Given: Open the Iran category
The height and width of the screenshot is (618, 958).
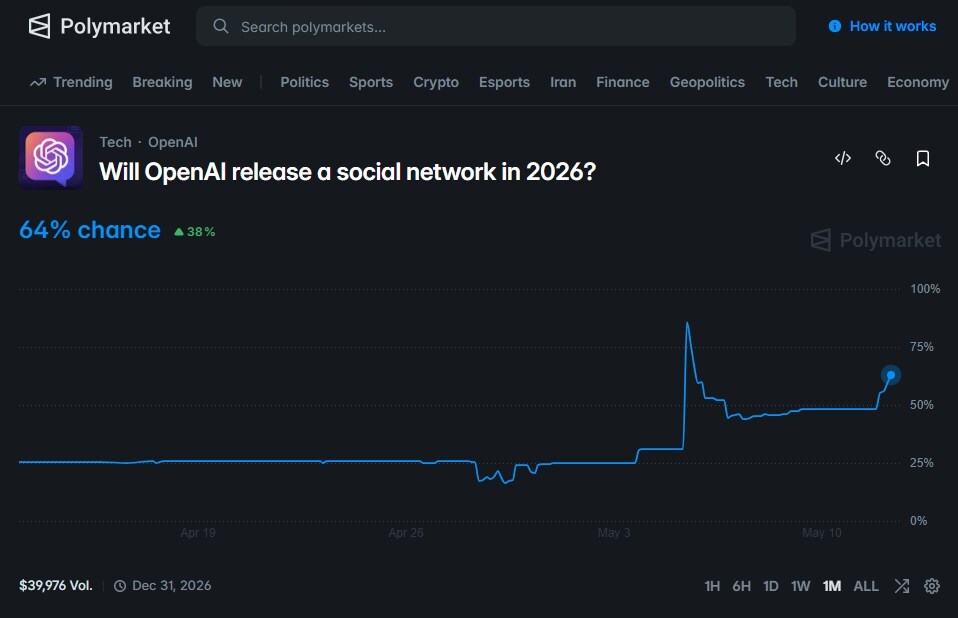Looking at the screenshot, I should pyautogui.click(x=563, y=82).
